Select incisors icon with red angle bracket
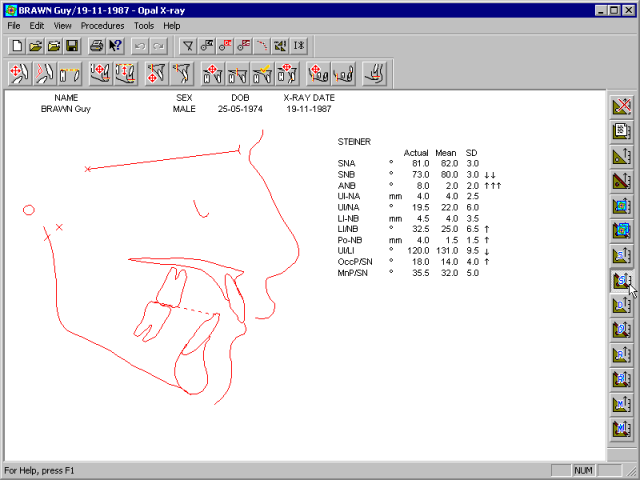640x480 pixels. pyautogui.click(x=45, y=74)
